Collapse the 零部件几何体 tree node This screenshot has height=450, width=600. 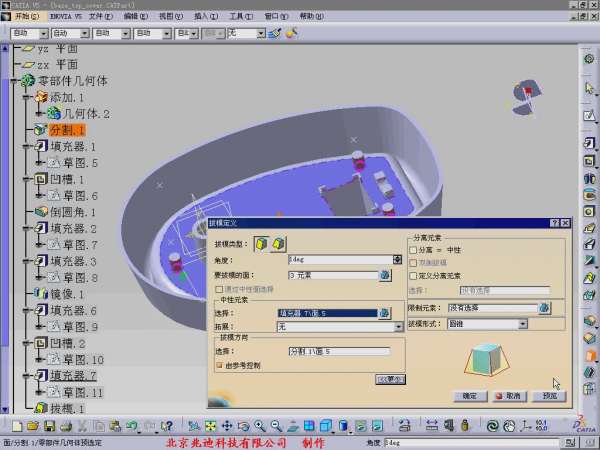point(14,81)
